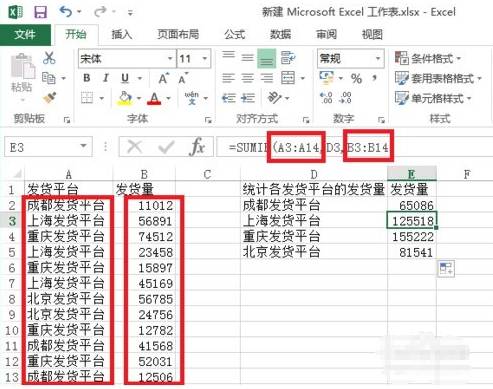This screenshot has height=389, width=493.
Task: Click the Decrease Decimal icon
Action: click(345, 98)
